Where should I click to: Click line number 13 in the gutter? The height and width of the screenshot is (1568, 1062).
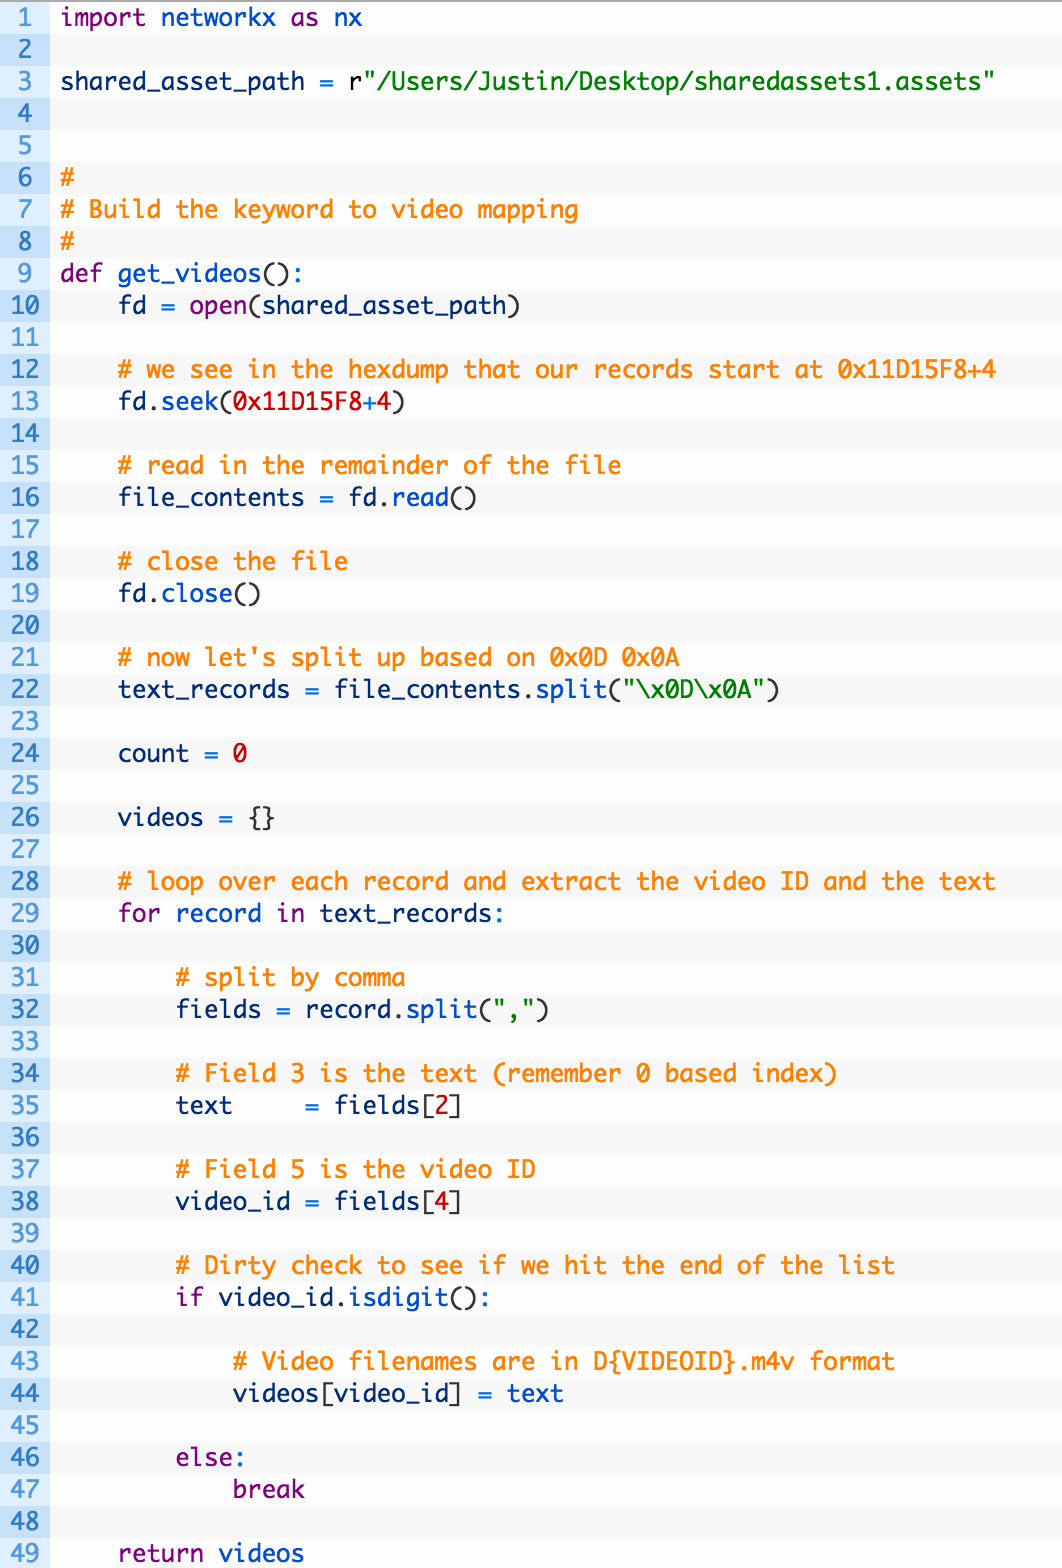pos(24,402)
